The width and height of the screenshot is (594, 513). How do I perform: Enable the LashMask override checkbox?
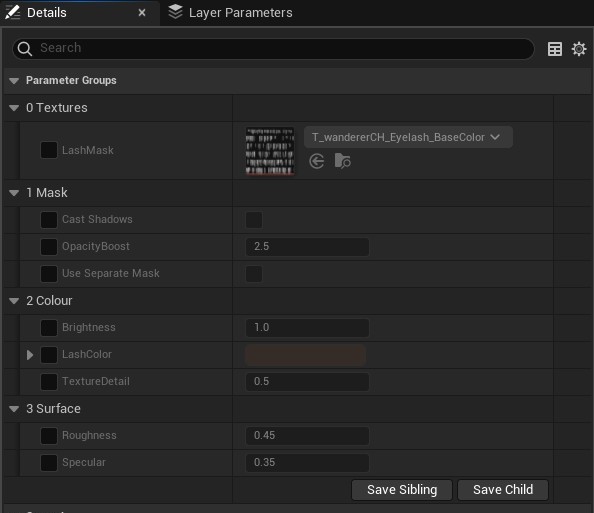click(49, 150)
